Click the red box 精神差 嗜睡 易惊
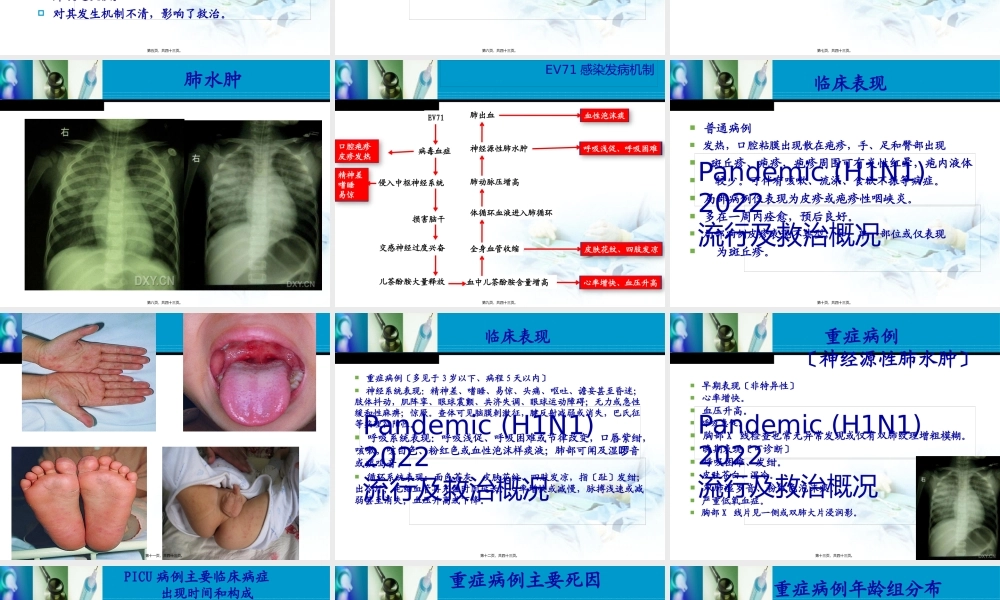 pyautogui.click(x=352, y=185)
